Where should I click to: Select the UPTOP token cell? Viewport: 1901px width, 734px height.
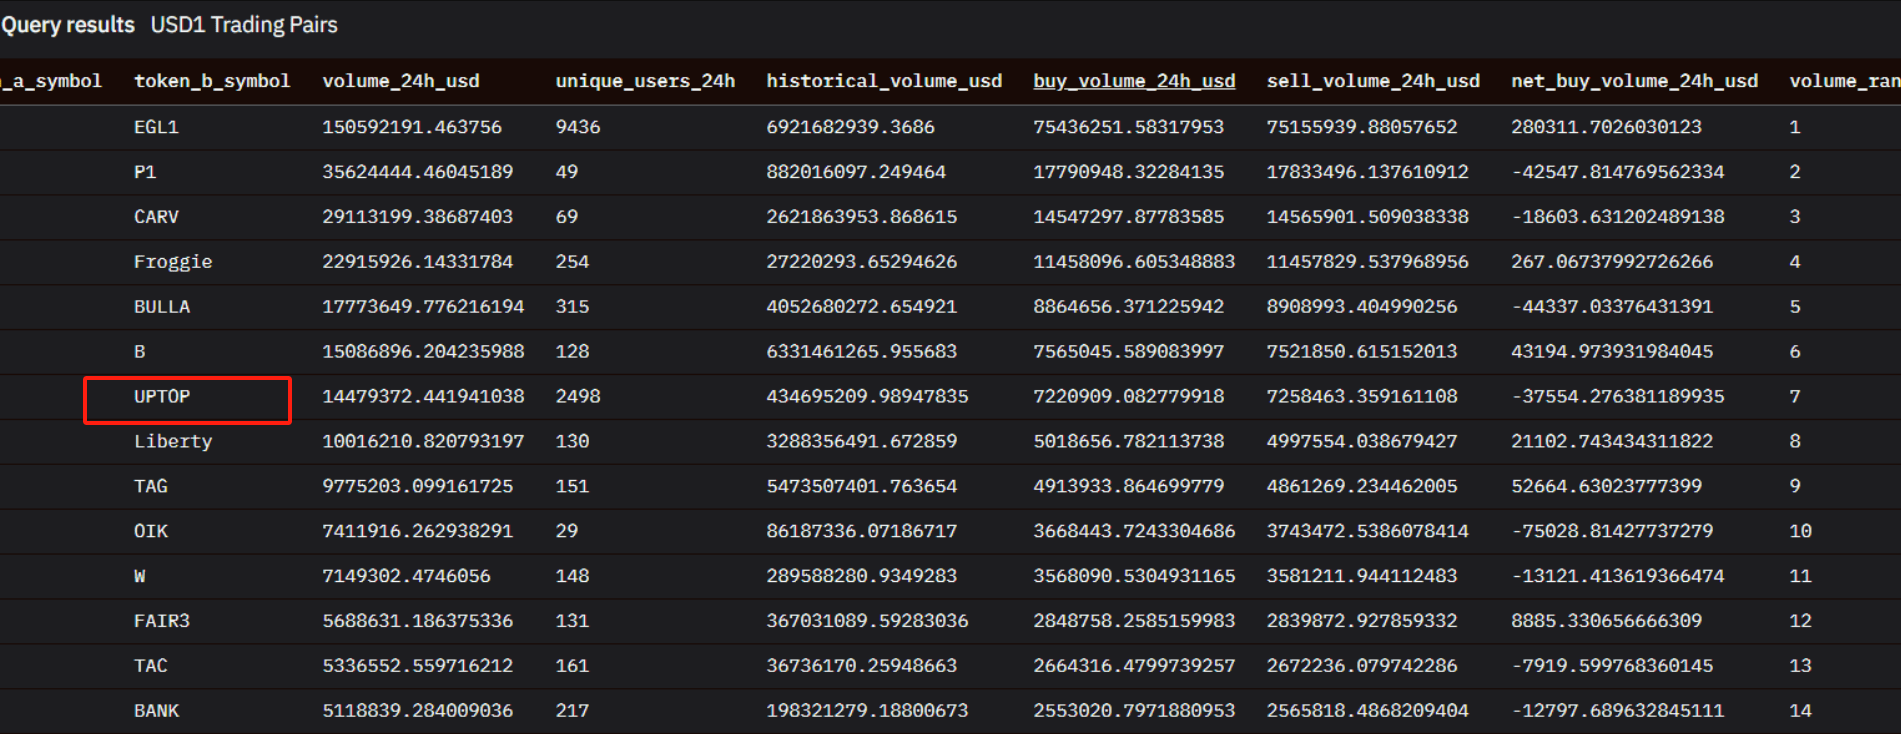coord(162,397)
